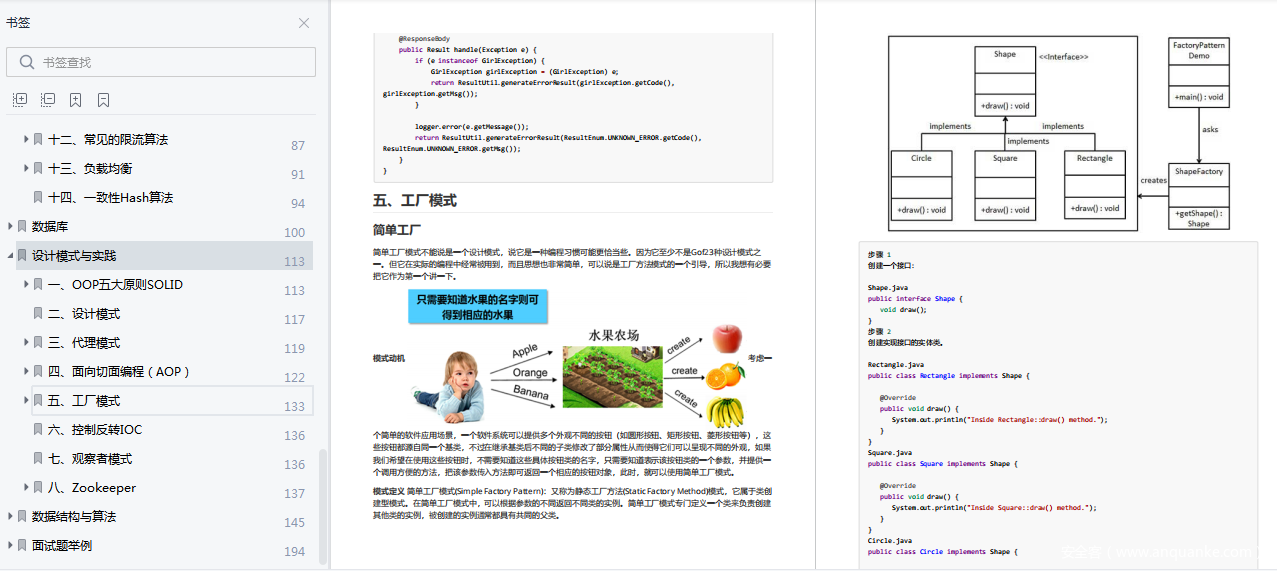Click bookmark icon beside 一、OOP五大原则SOLID

38,284
